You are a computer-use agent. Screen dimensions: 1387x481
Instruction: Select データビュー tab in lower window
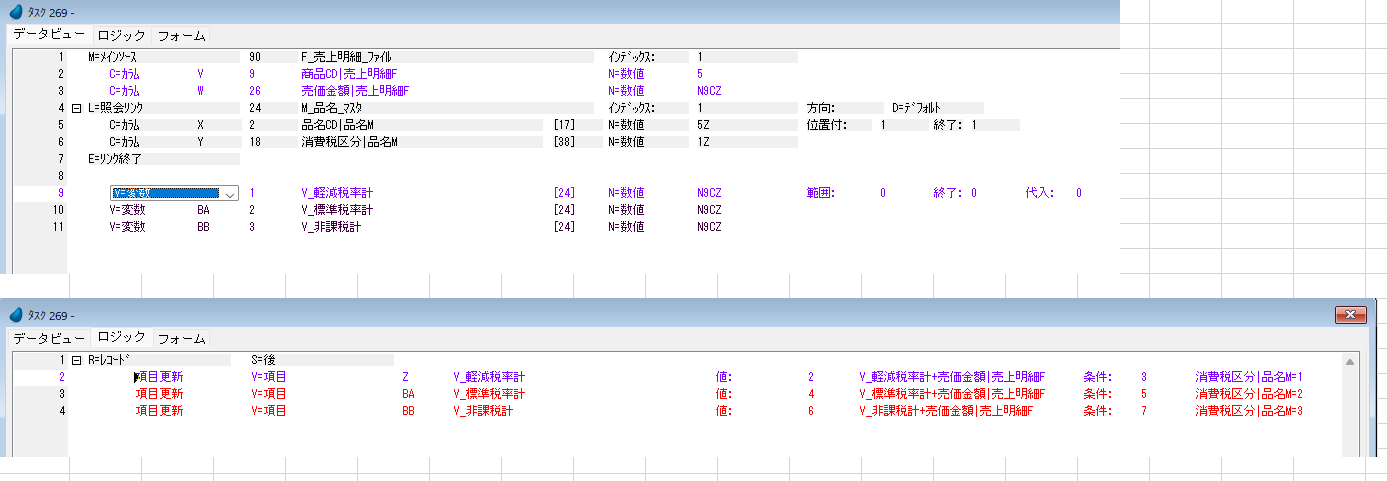pyautogui.click(x=48, y=338)
